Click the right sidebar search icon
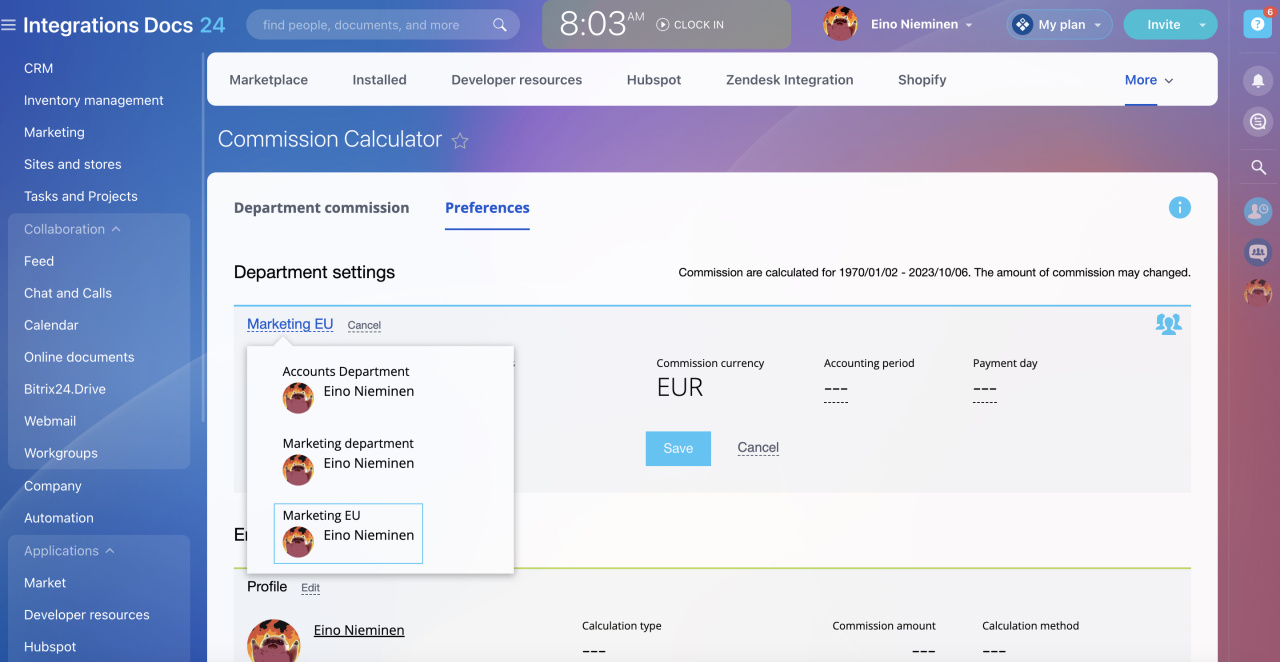The width and height of the screenshot is (1280, 662). tap(1258, 167)
